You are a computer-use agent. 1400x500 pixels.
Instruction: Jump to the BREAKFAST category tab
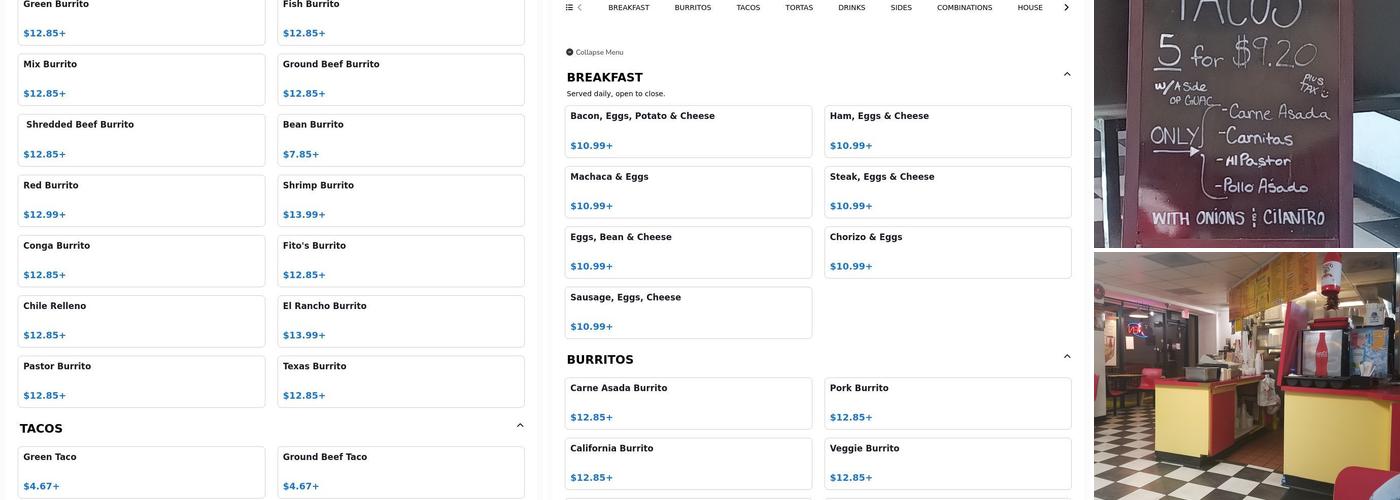[x=629, y=7]
